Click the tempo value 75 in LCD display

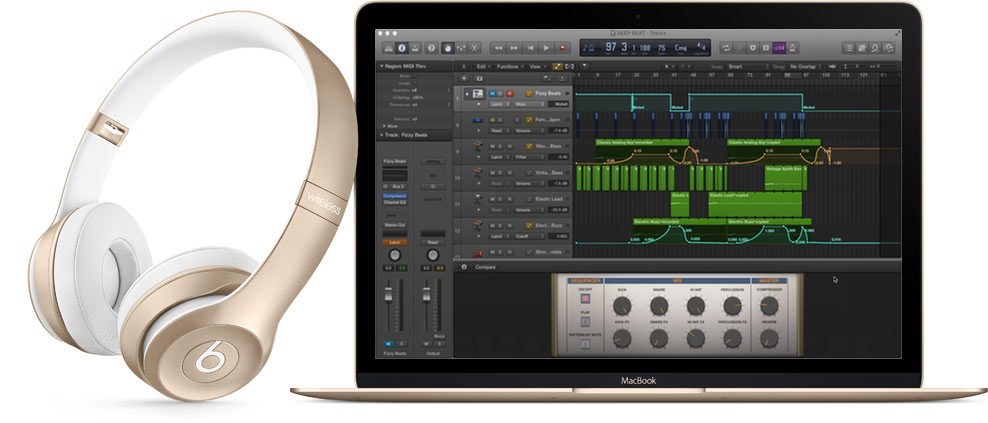(x=662, y=47)
